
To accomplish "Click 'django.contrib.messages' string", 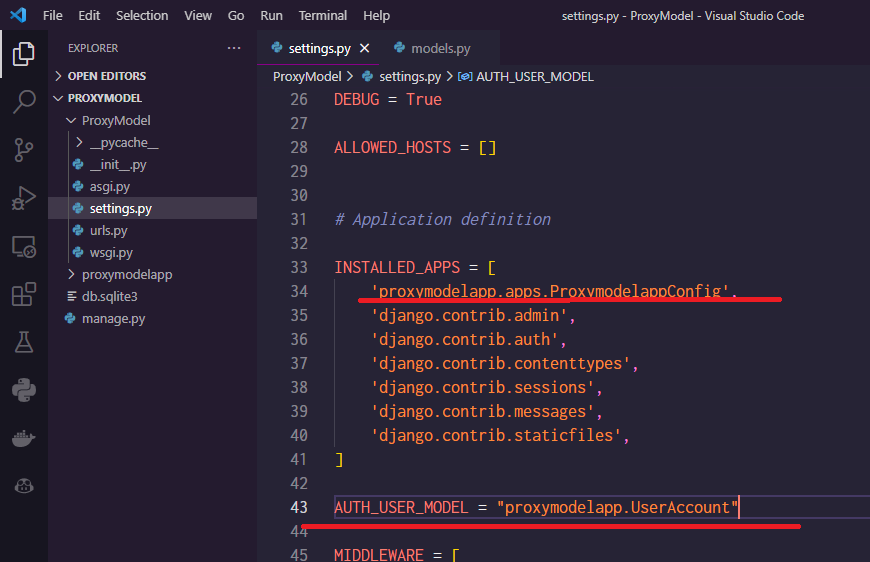I will click(x=483, y=411).
